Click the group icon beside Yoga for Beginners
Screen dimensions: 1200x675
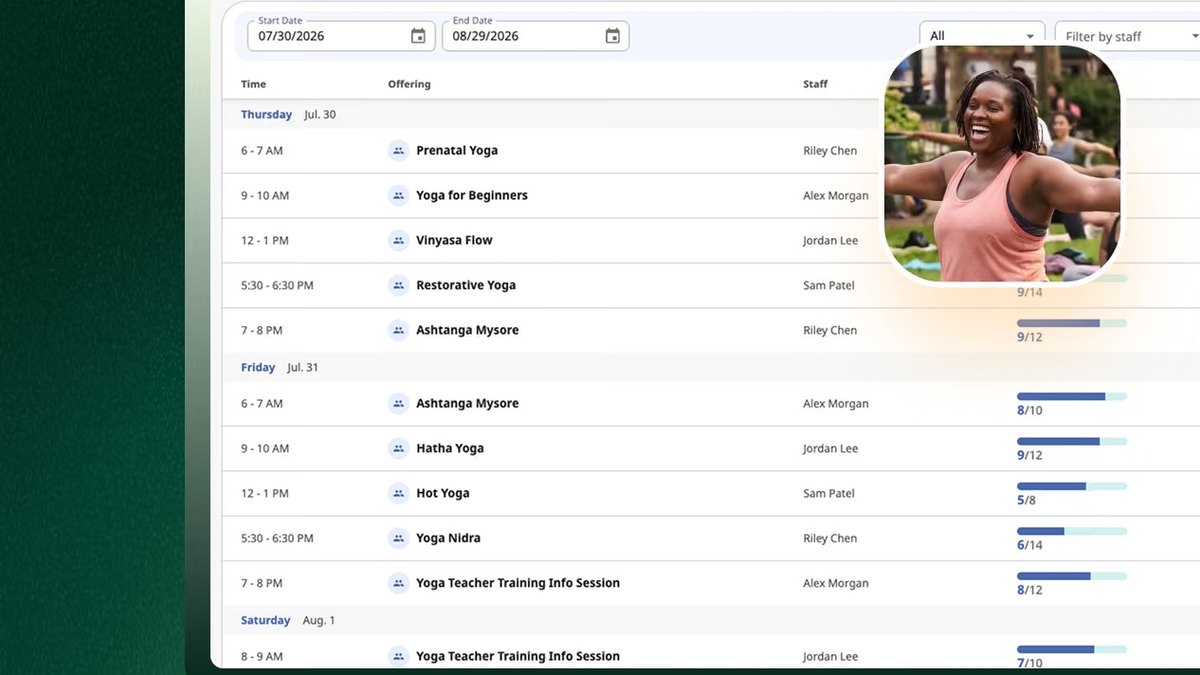tap(398, 196)
